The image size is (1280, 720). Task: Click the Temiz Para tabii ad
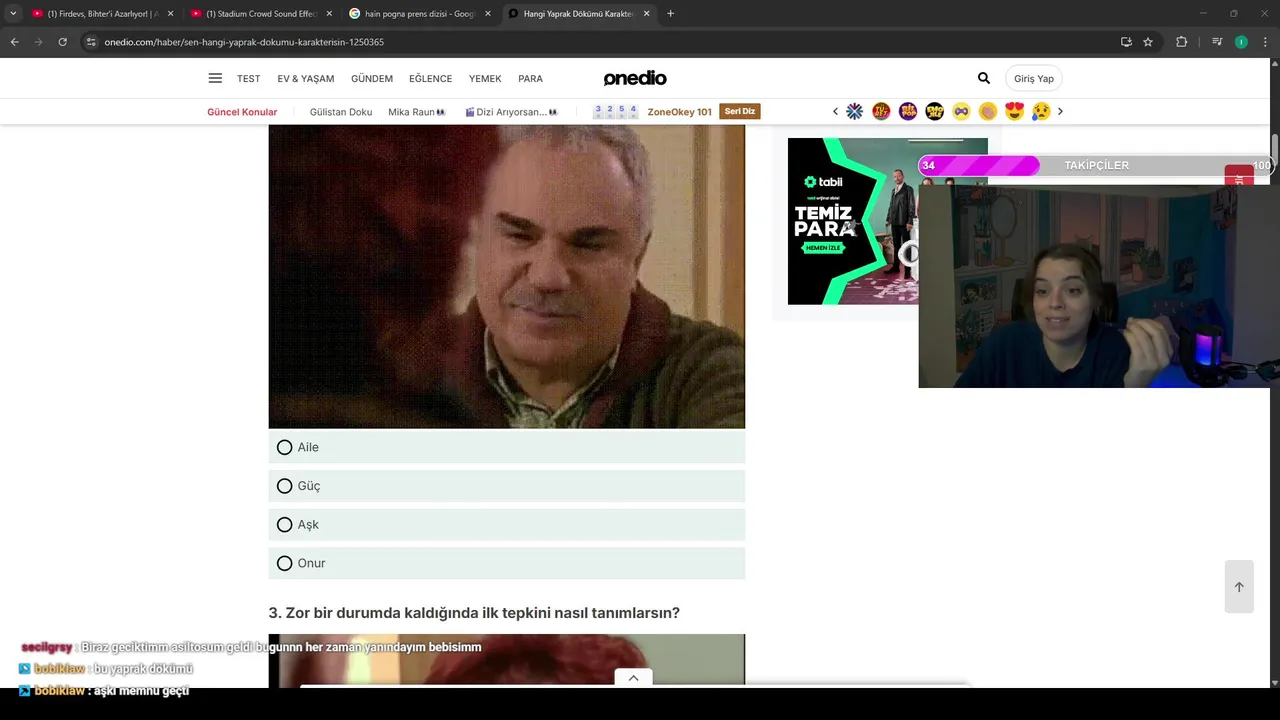[853, 221]
